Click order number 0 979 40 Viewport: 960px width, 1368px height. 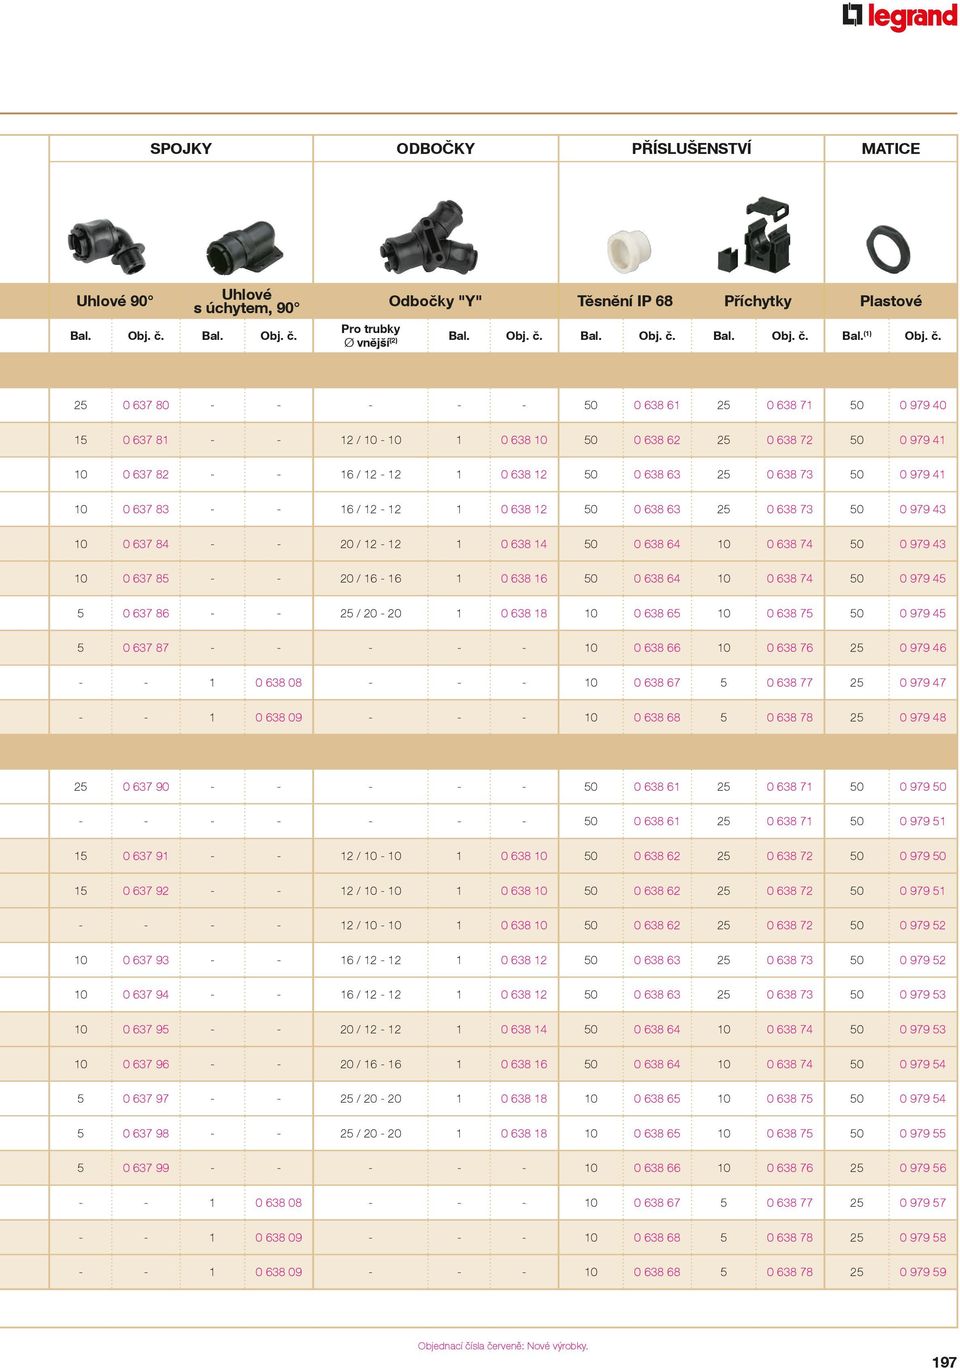tap(923, 405)
